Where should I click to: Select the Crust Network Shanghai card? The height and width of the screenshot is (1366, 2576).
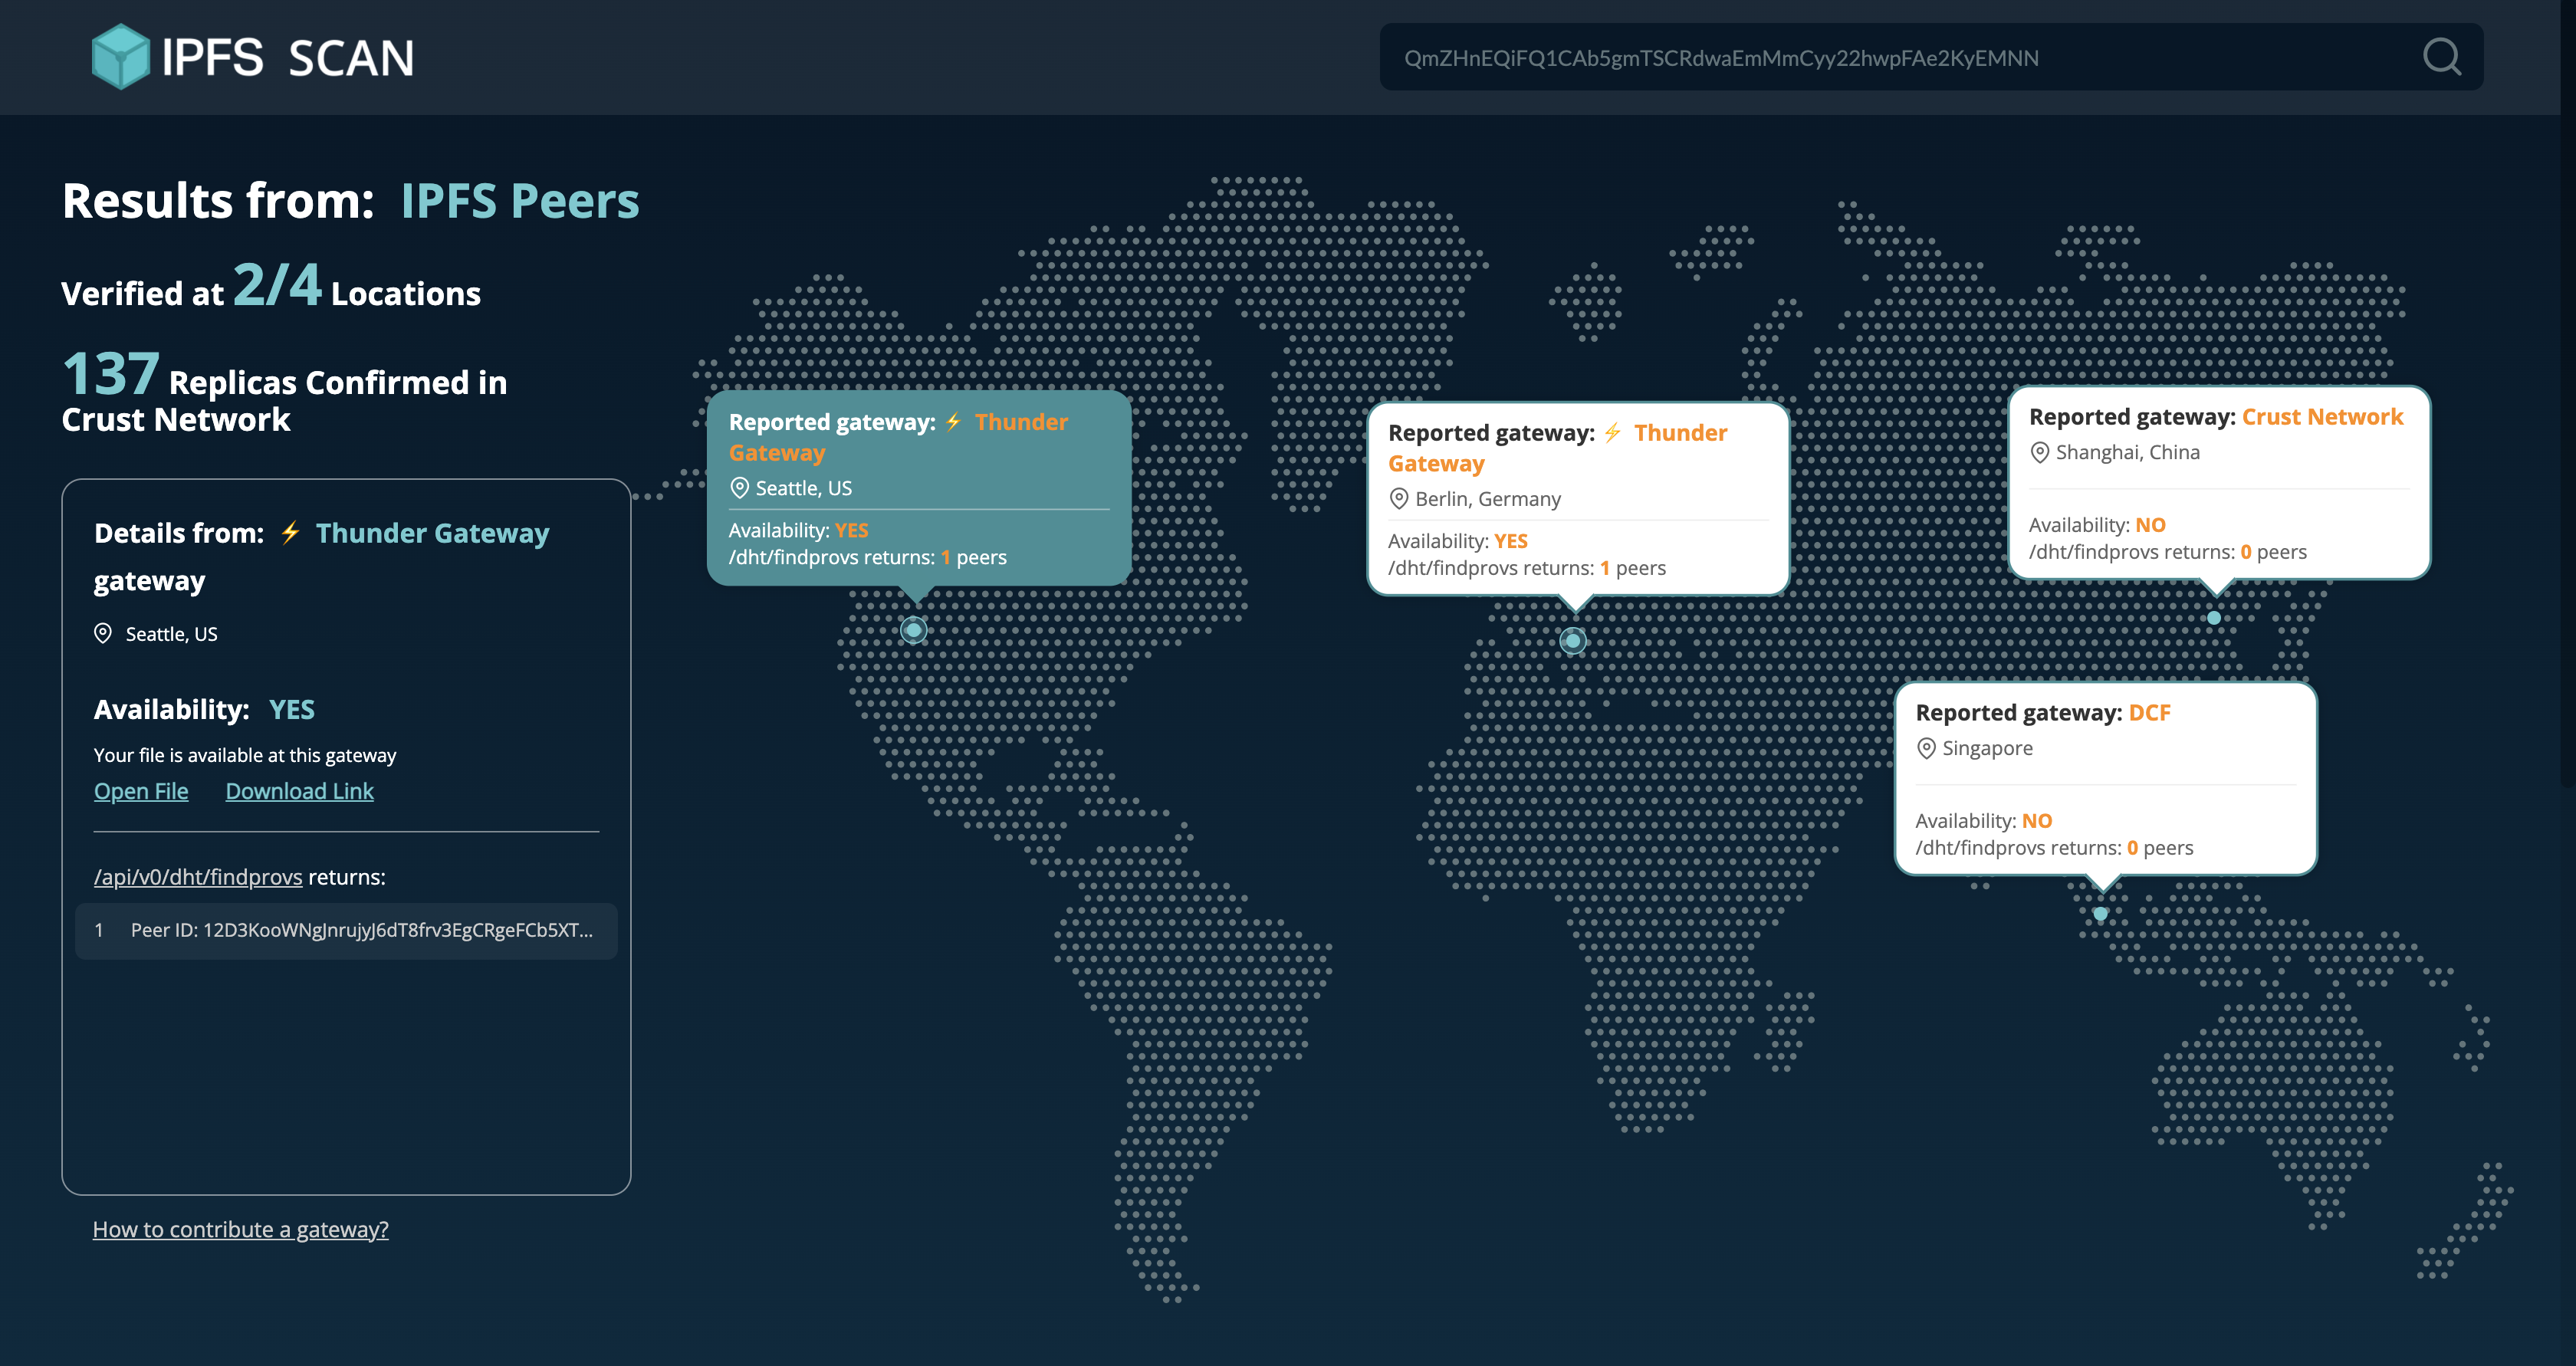coord(2219,483)
